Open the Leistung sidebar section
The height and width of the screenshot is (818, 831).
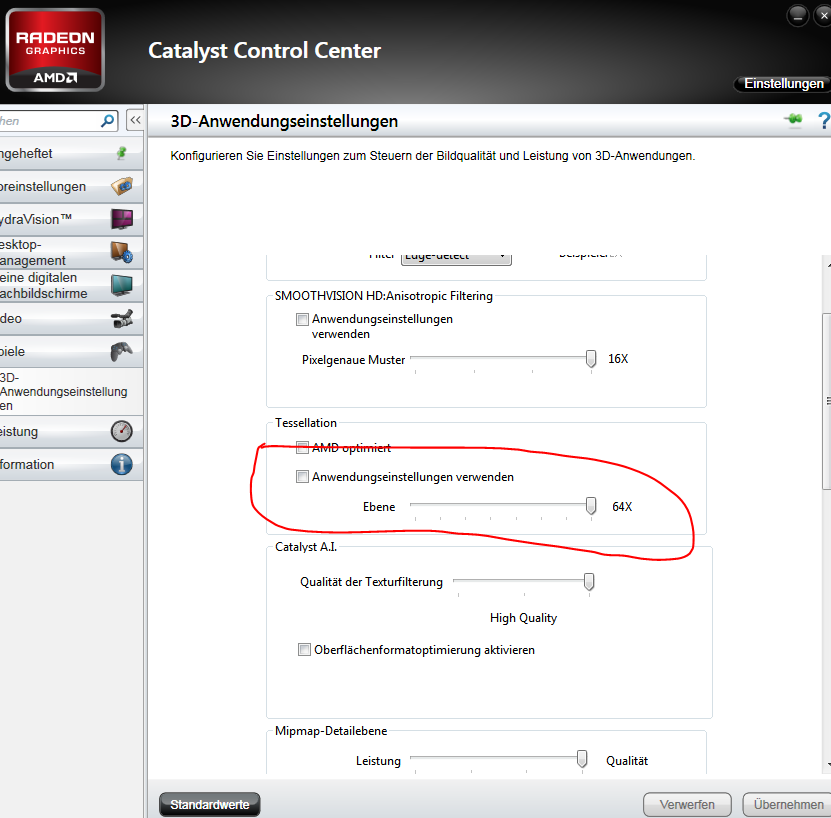coord(71,432)
